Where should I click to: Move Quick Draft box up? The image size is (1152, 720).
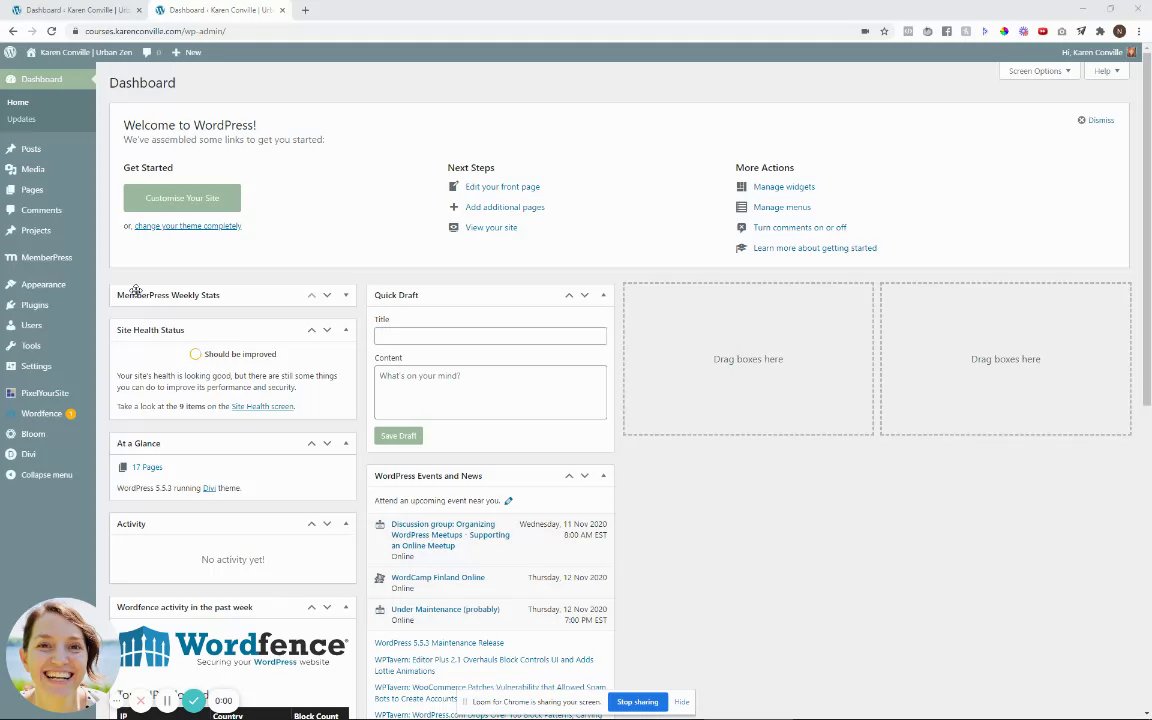point(569,295)
